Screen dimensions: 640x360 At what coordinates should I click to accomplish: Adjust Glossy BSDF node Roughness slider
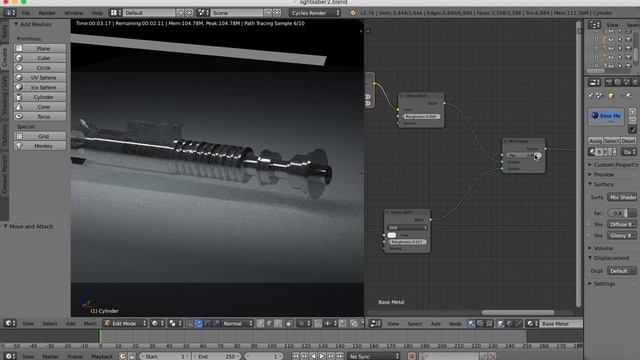pyautogui.click(x=407, y=242)
